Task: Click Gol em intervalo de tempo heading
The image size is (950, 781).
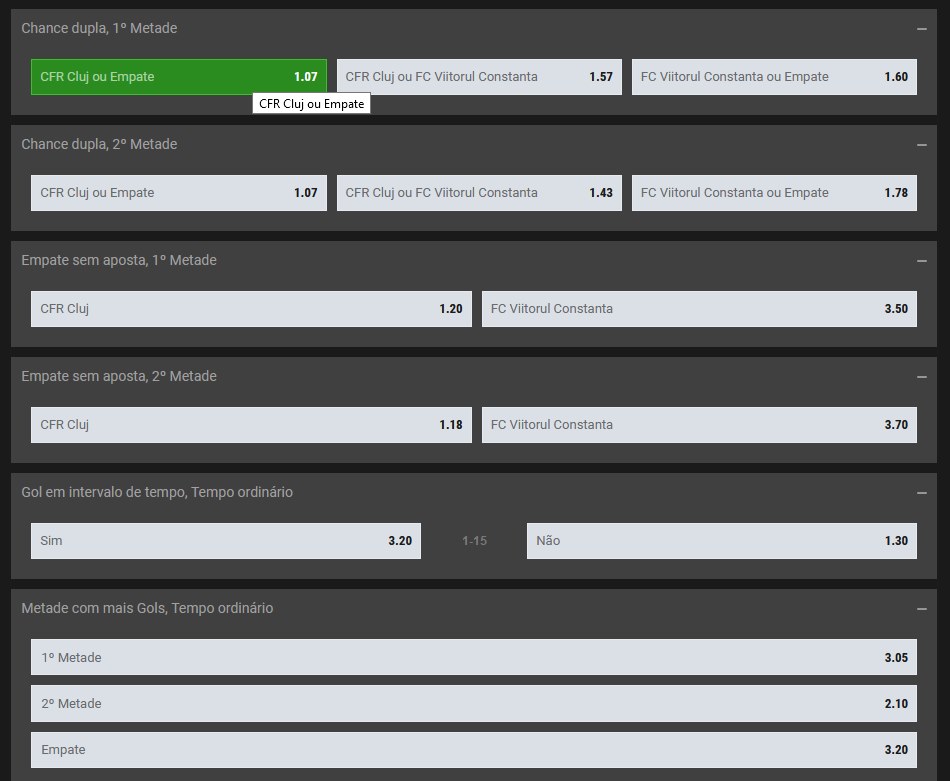Action: click(x=157, y=492)
